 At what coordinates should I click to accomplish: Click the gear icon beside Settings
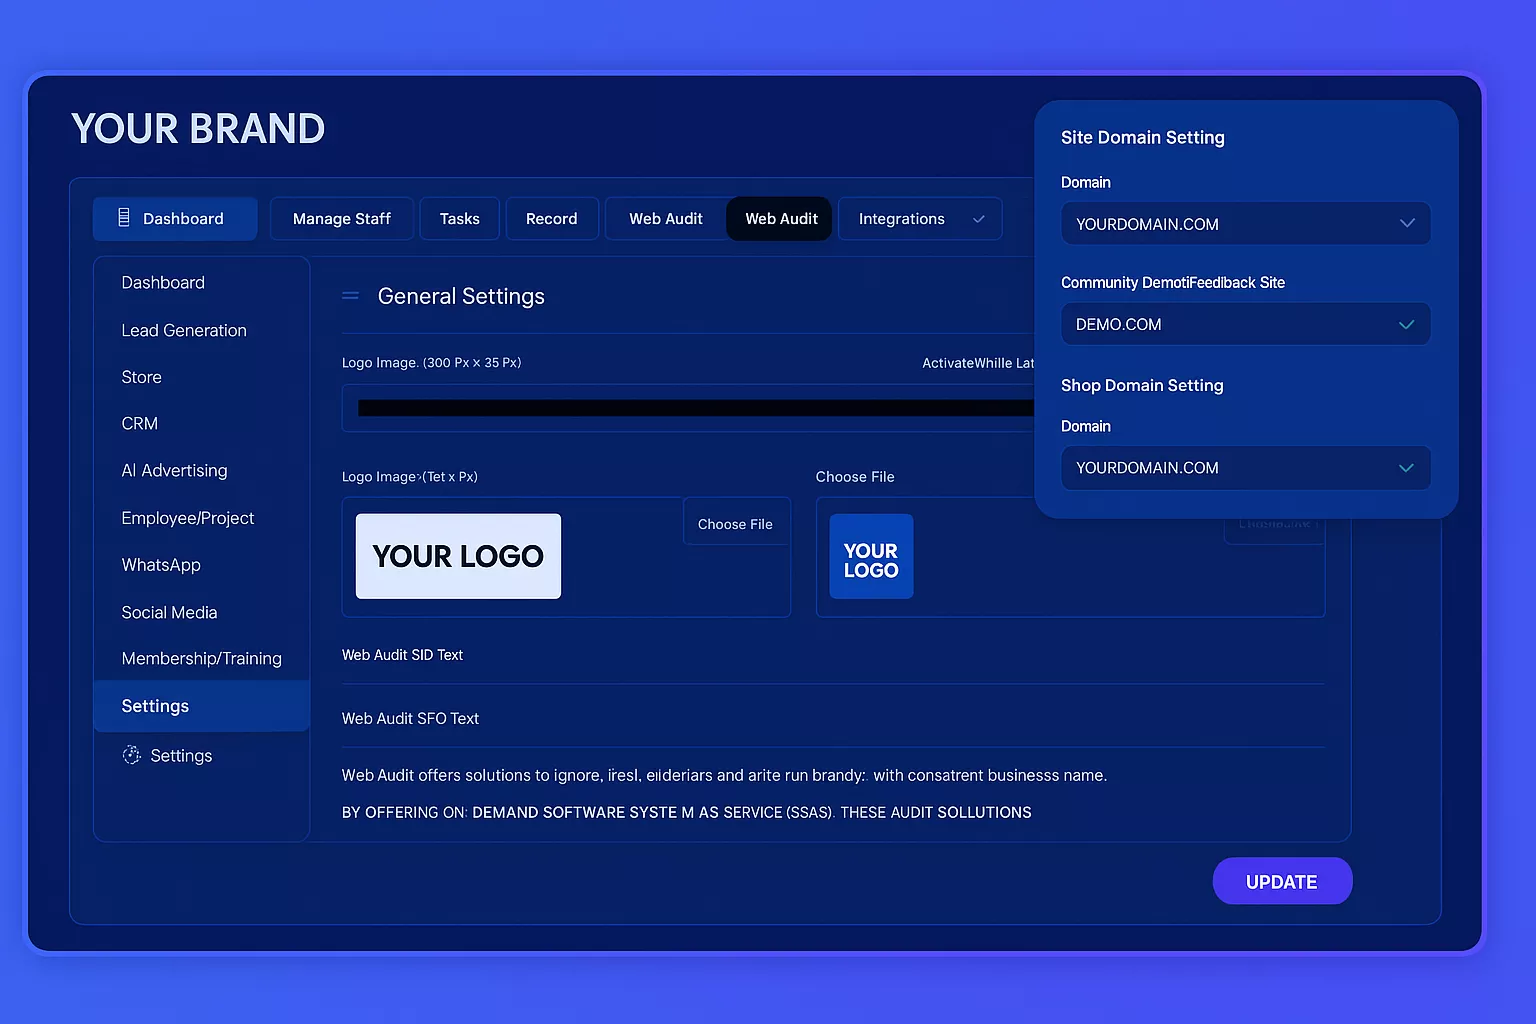[x=131, y=755]
